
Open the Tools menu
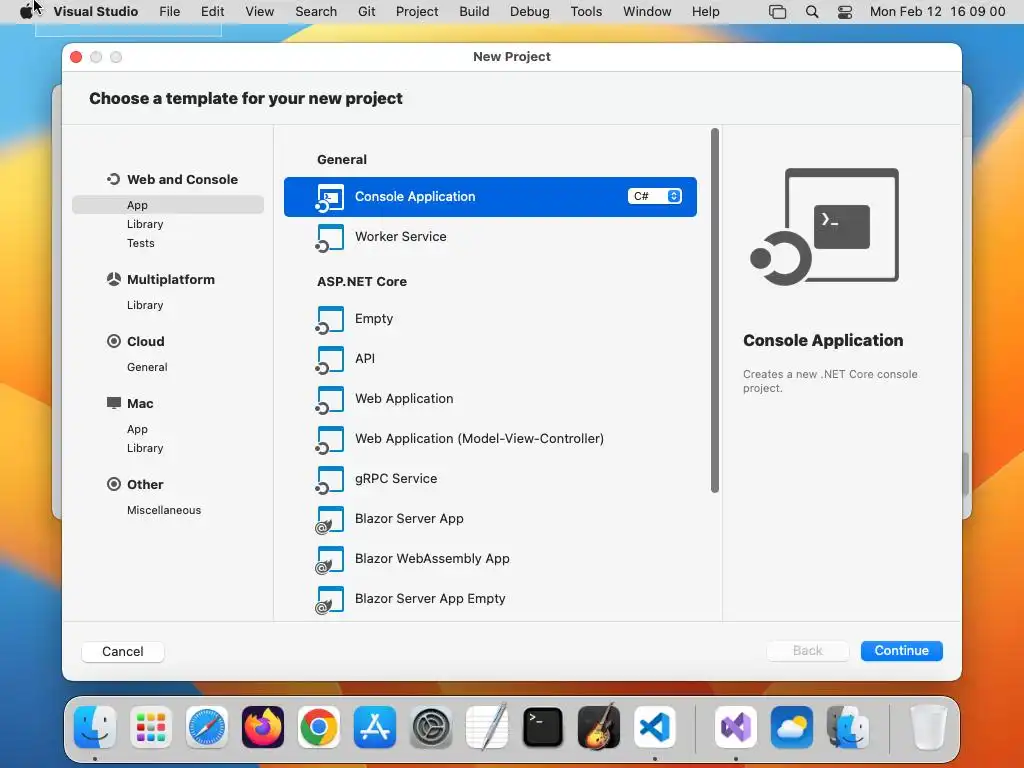(x=586, y=12)
